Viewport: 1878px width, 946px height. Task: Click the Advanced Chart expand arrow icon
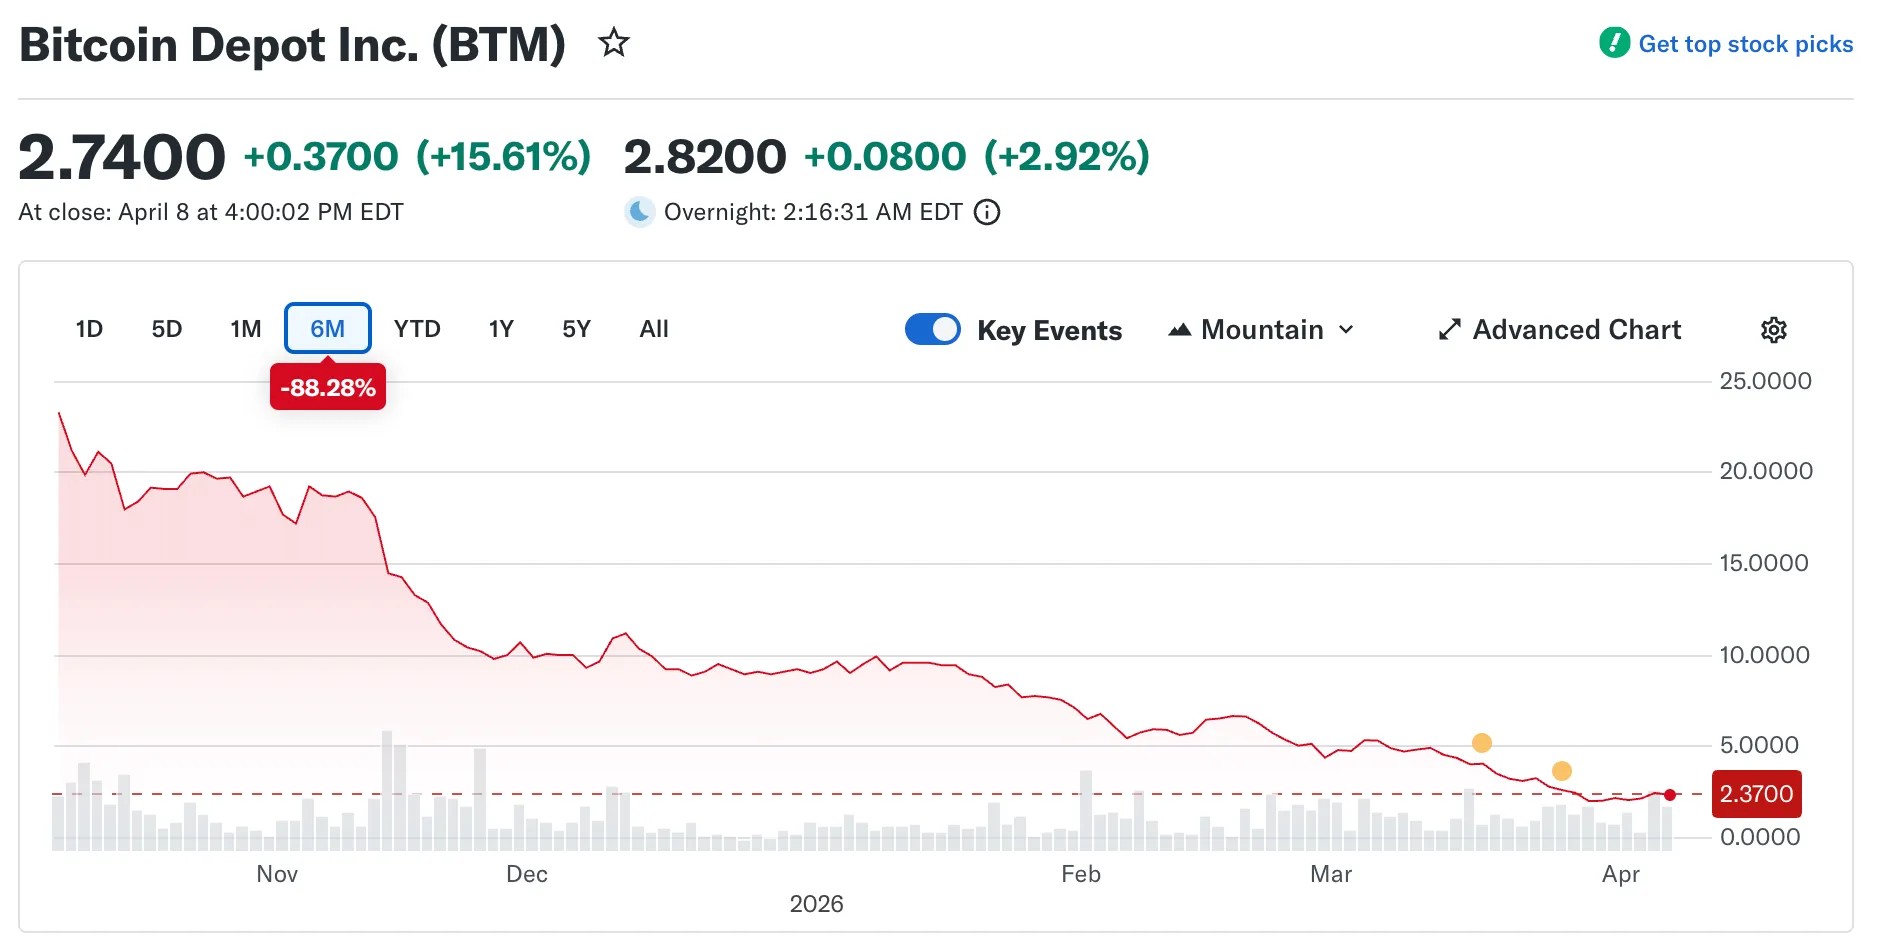1449,330
